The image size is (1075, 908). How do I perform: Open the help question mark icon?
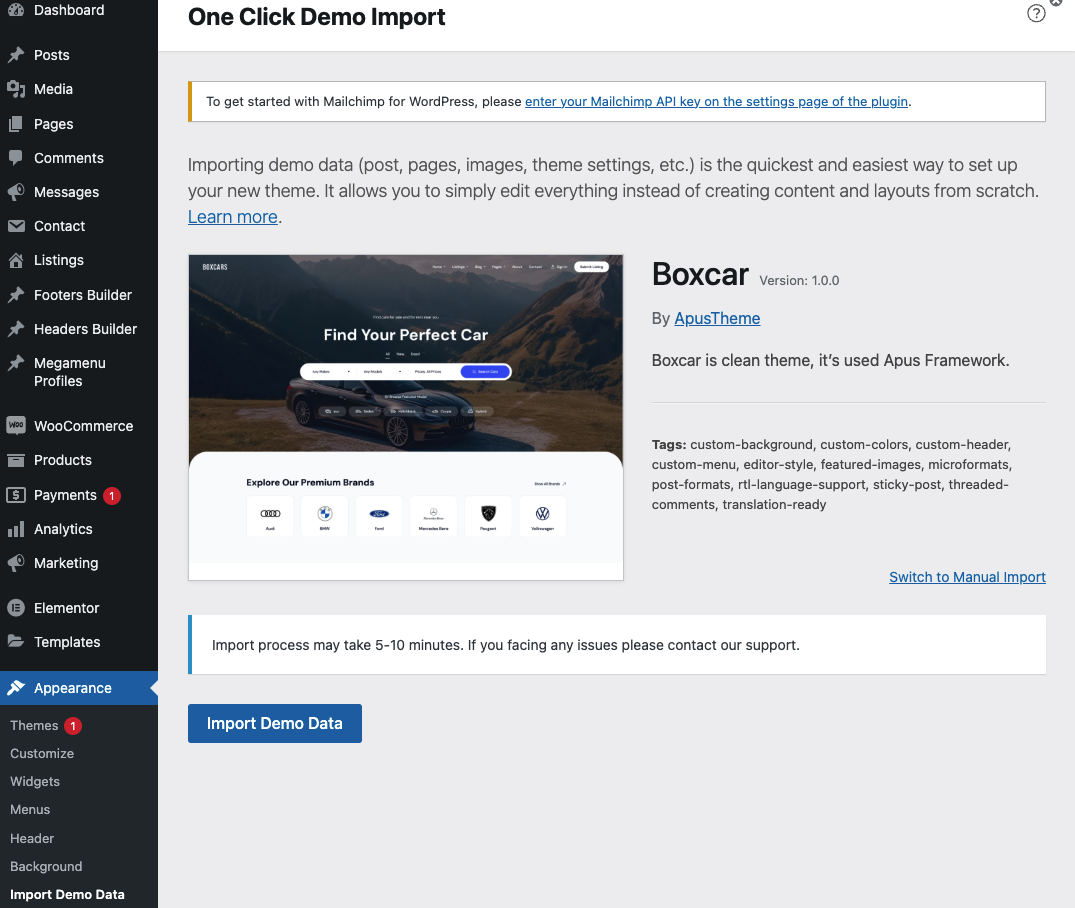point(1036,14)
